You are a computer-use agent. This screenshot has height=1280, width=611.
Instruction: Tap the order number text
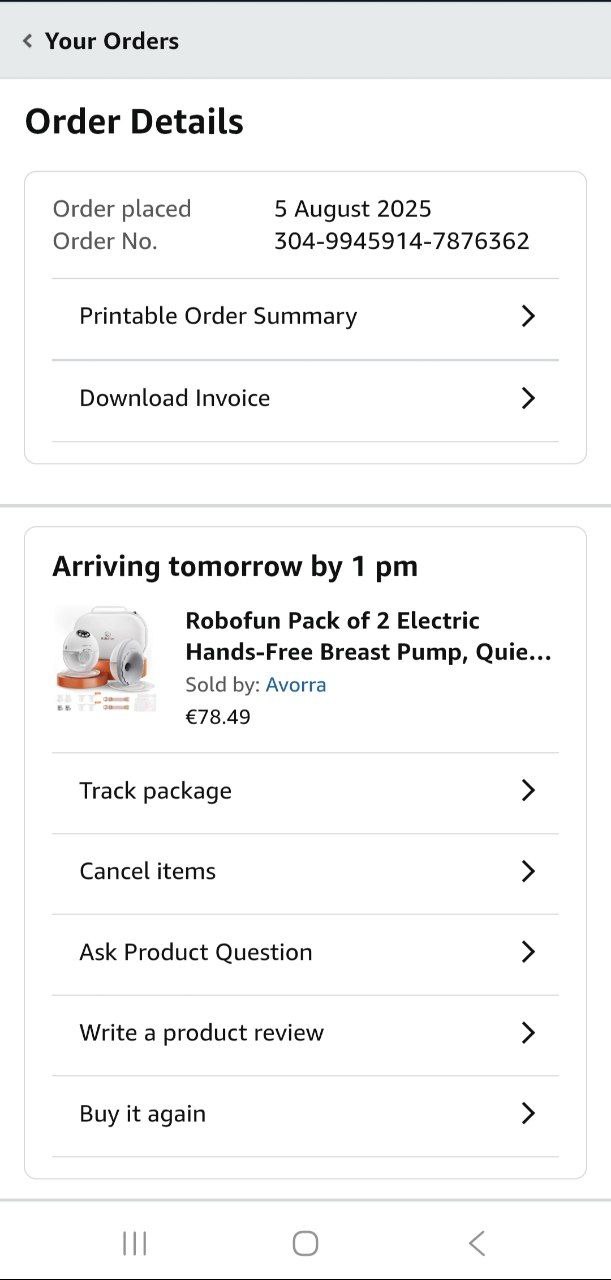point(401,241)
